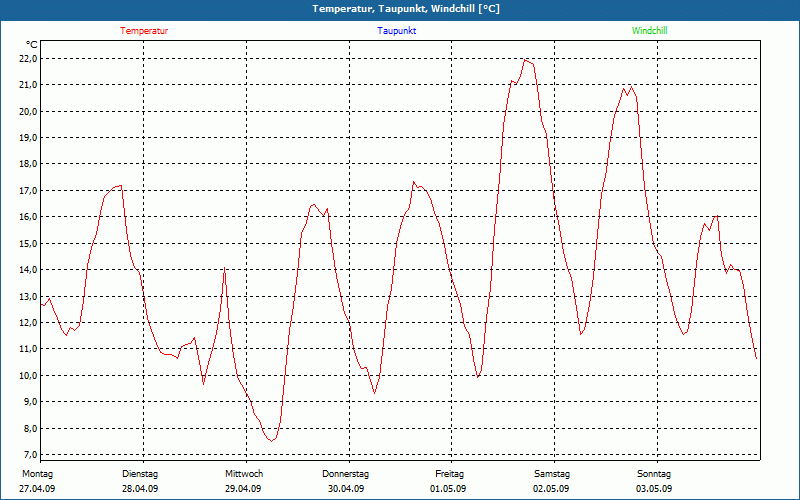This screenshot has height=500, width=800.
Task: Click the highest temperature peak near 22 degrees
Action: pyautogui.click(x=525, y=60)
